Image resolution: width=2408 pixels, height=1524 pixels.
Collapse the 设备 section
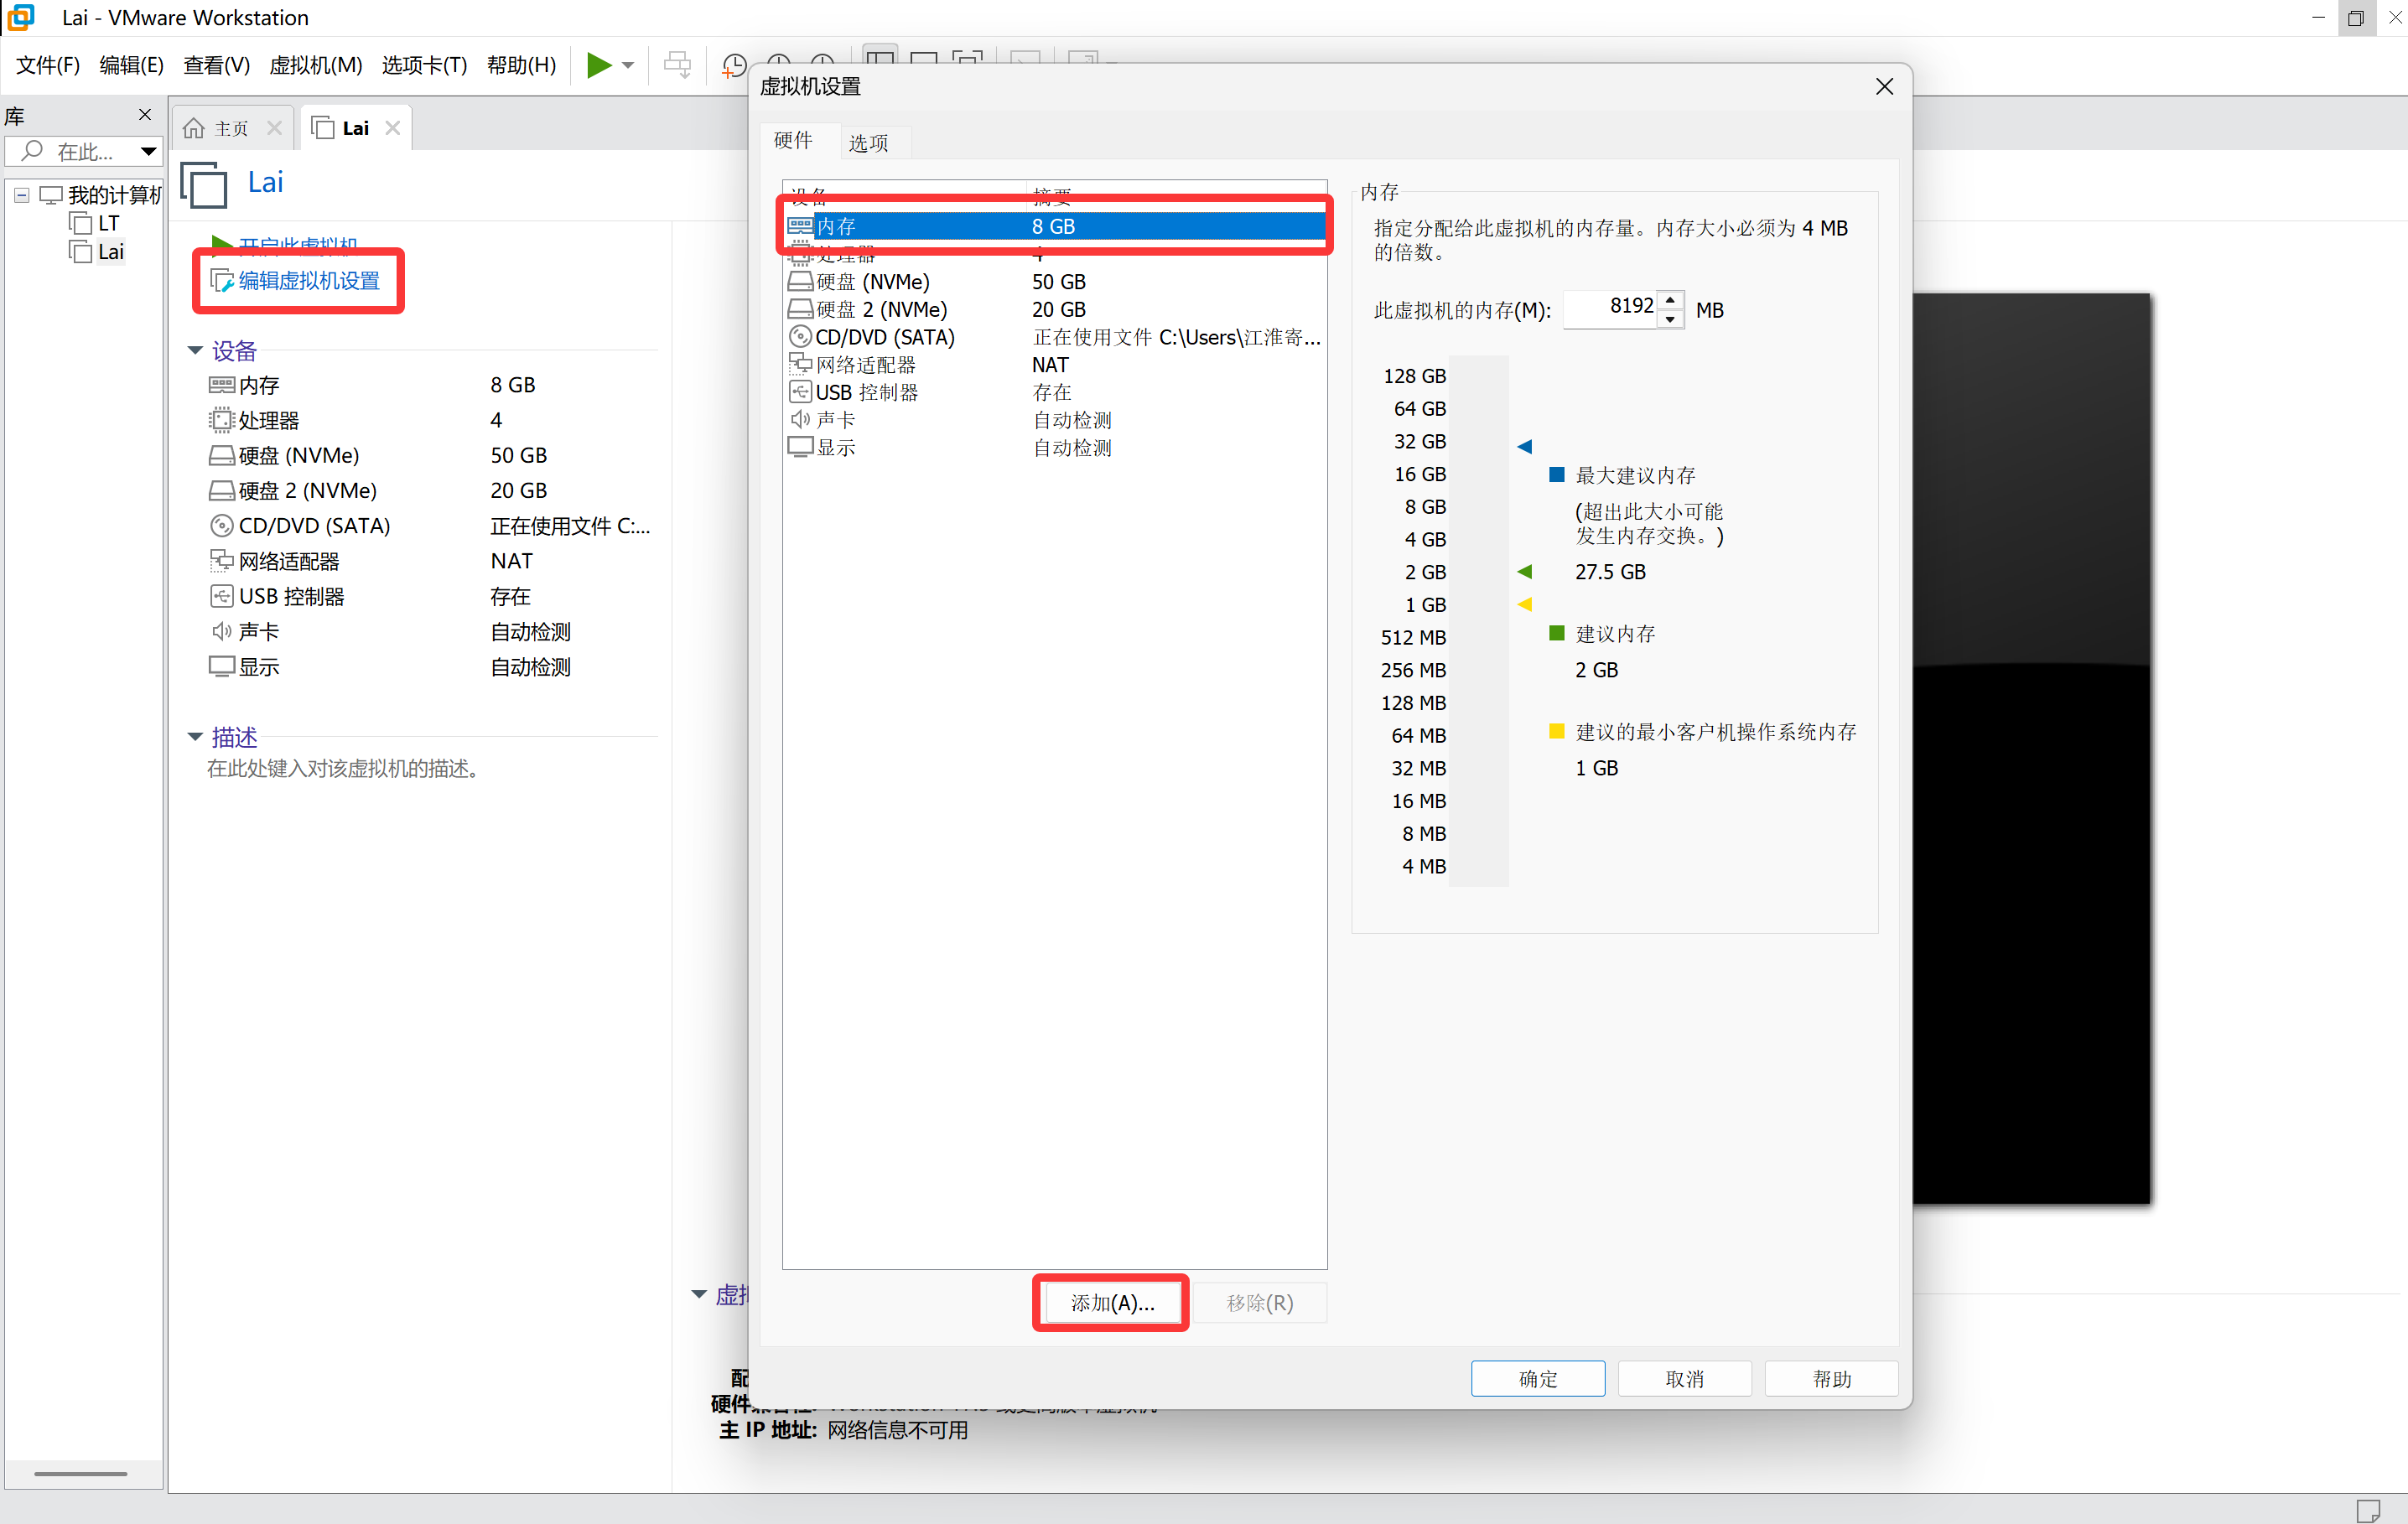click(x=195, y=351)
